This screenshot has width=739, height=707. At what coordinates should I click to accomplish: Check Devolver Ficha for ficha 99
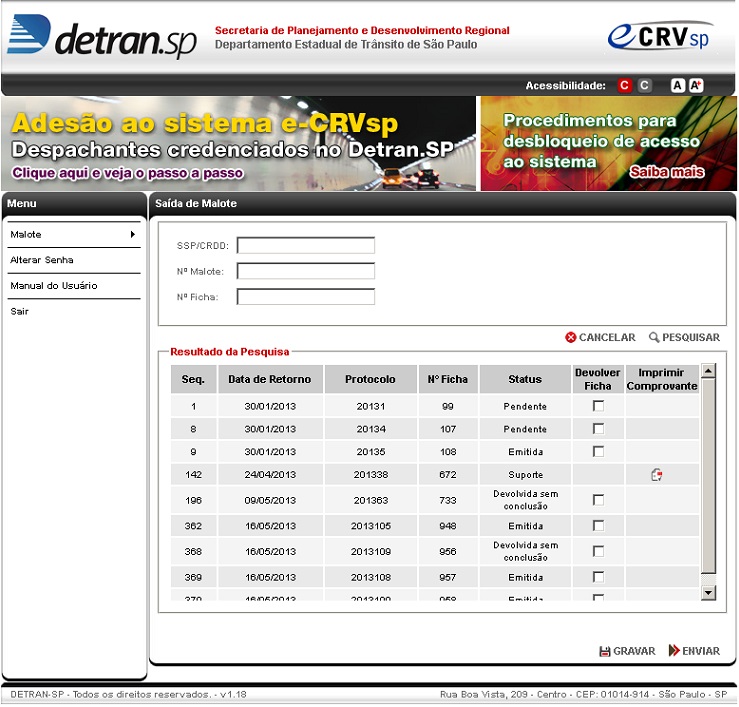tap(598, 406)
